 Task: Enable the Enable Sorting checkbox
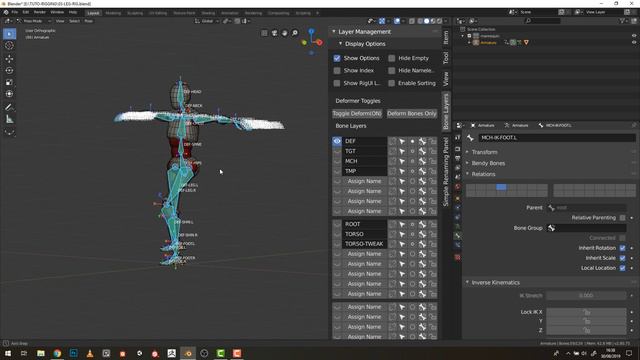click(391, 83)
